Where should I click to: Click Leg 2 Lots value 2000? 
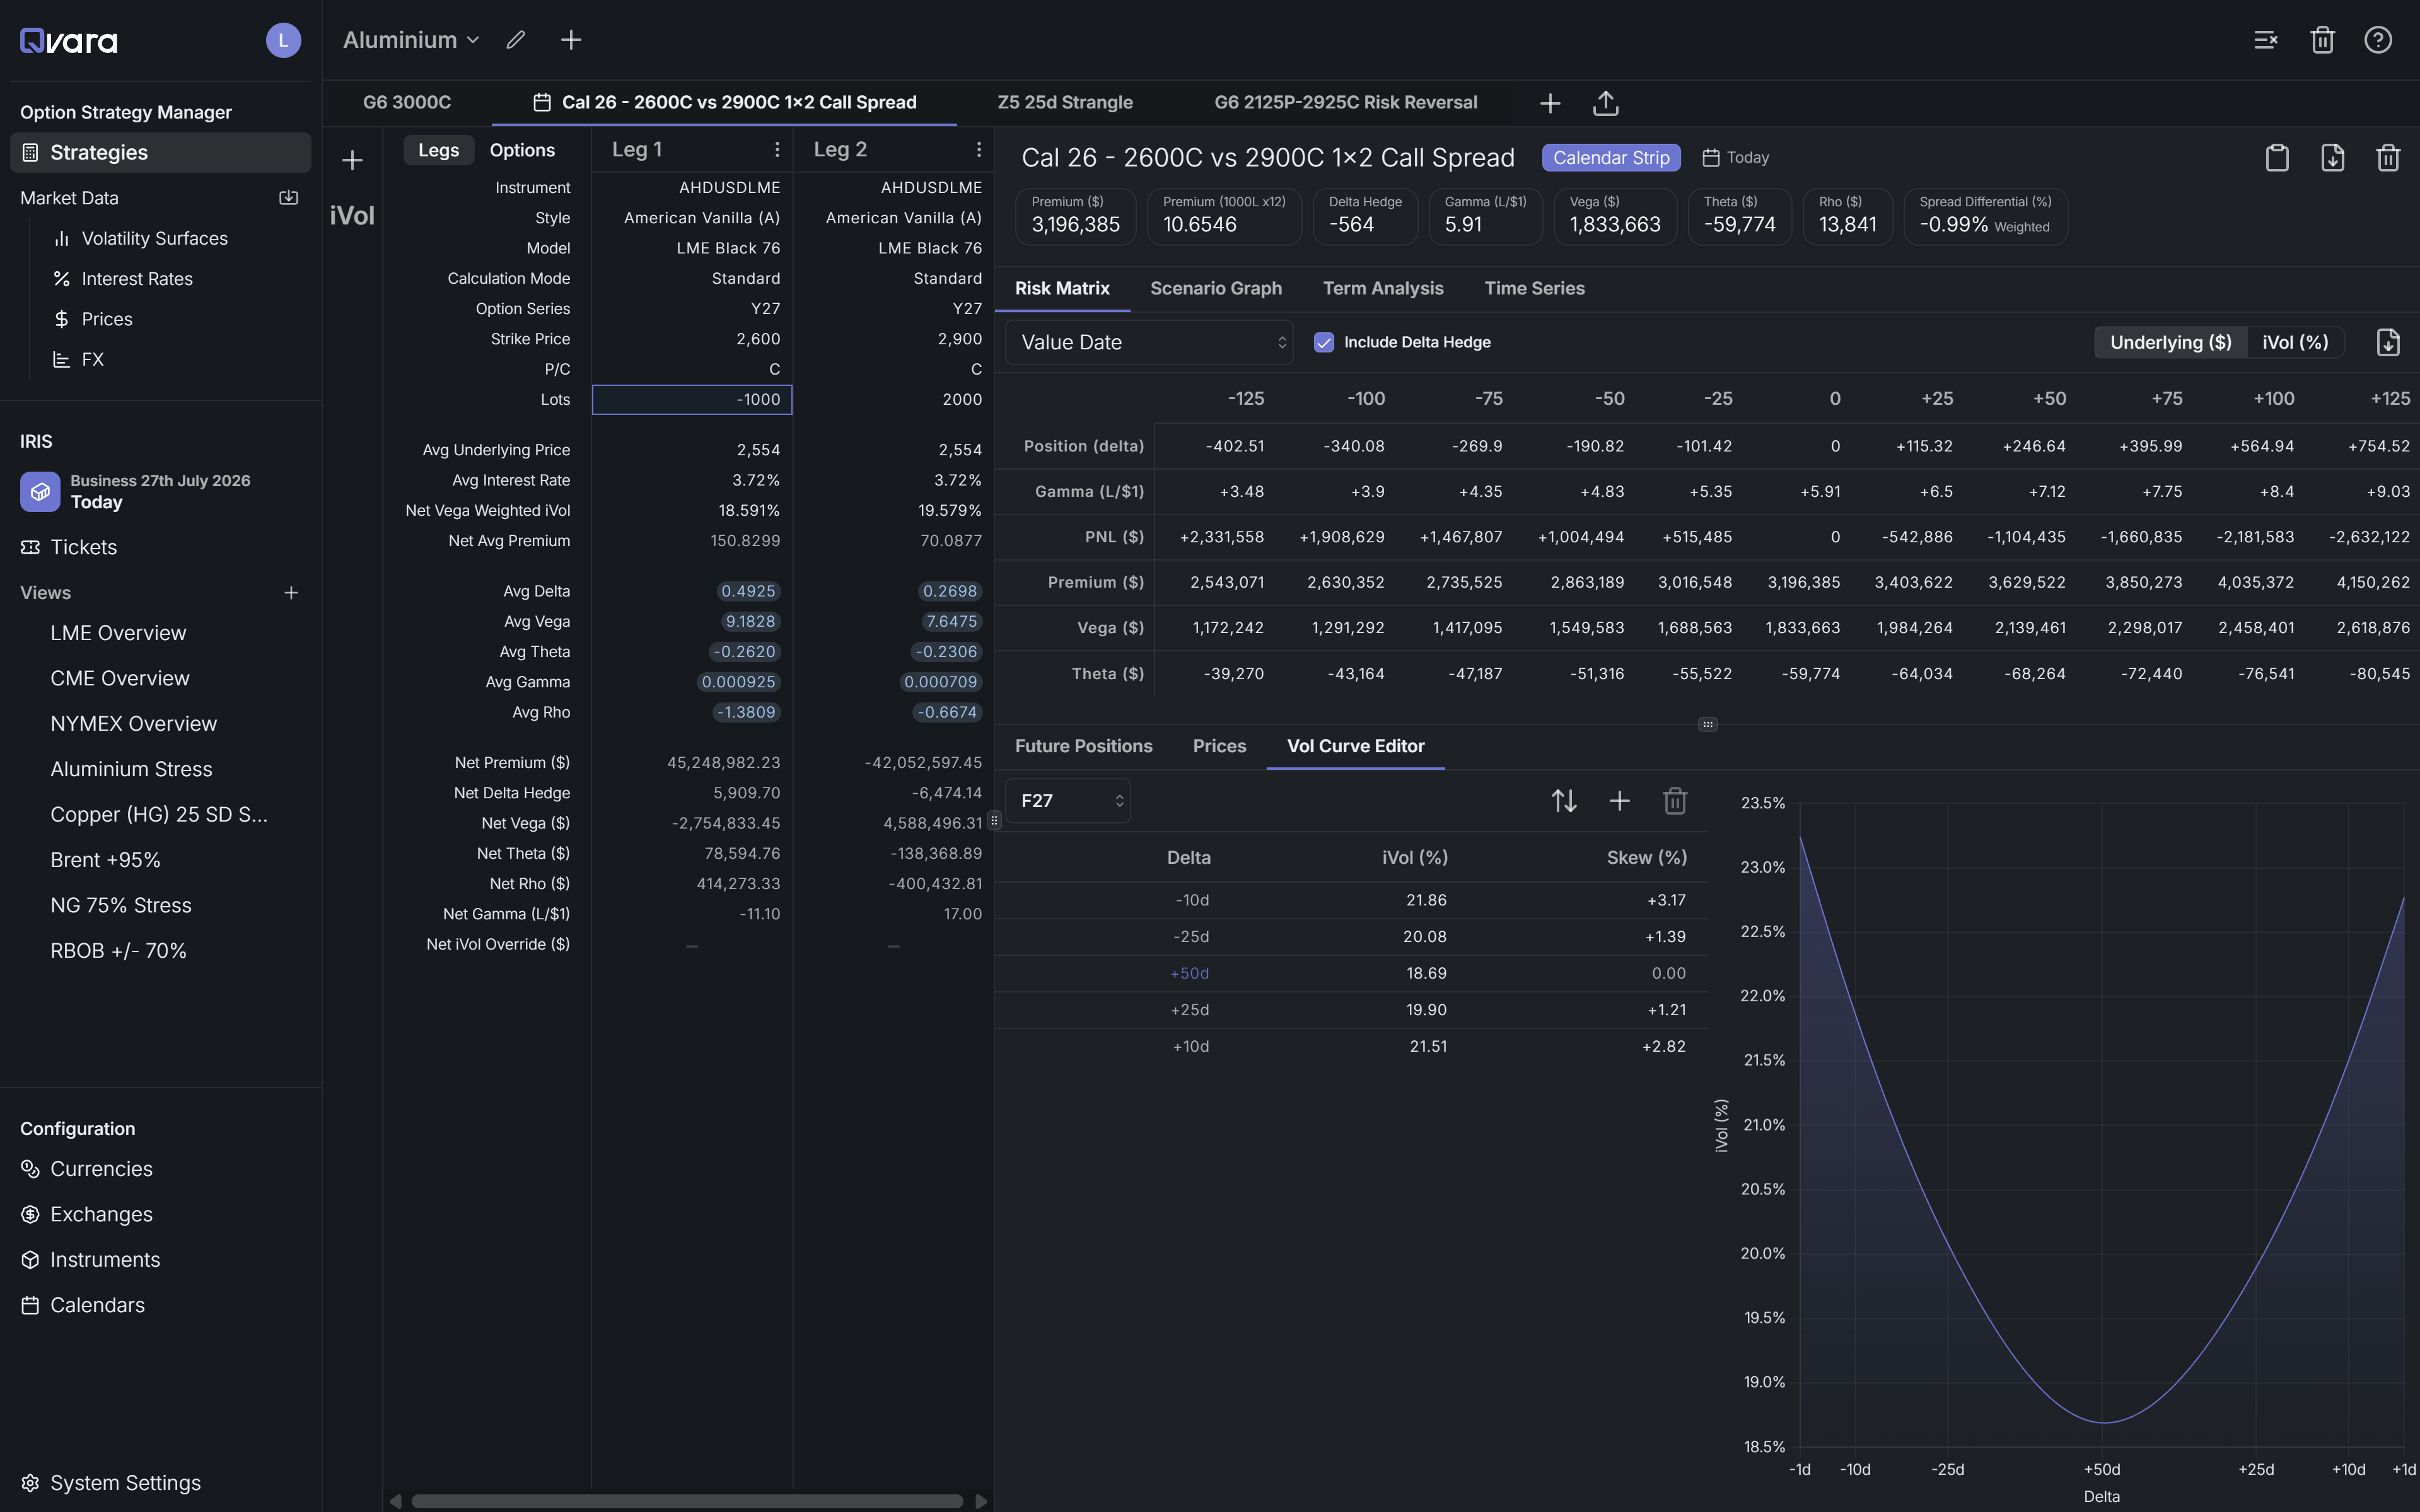961,400
